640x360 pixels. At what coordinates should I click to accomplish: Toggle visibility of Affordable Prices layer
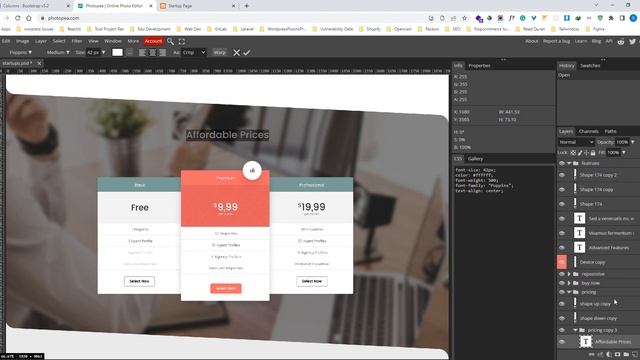point(562,342)
